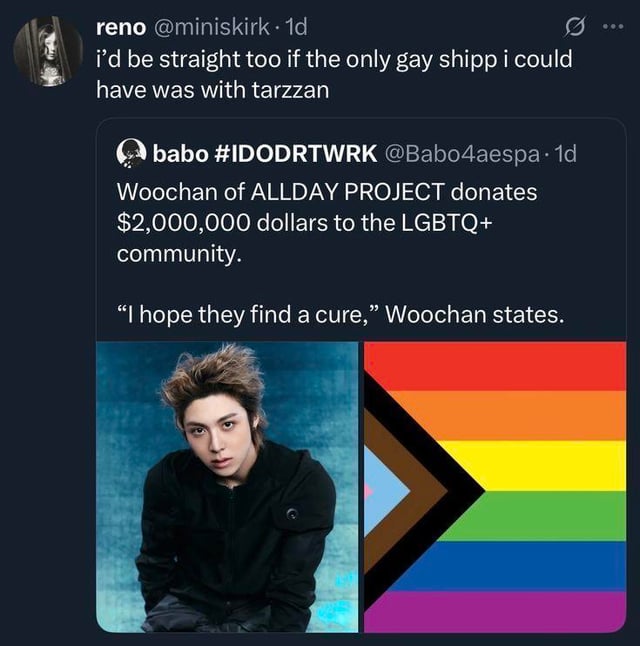Click the 1d timestamp on reno's tweet
Viewport: 640px width, 646px height.
(x=296, y=27)
